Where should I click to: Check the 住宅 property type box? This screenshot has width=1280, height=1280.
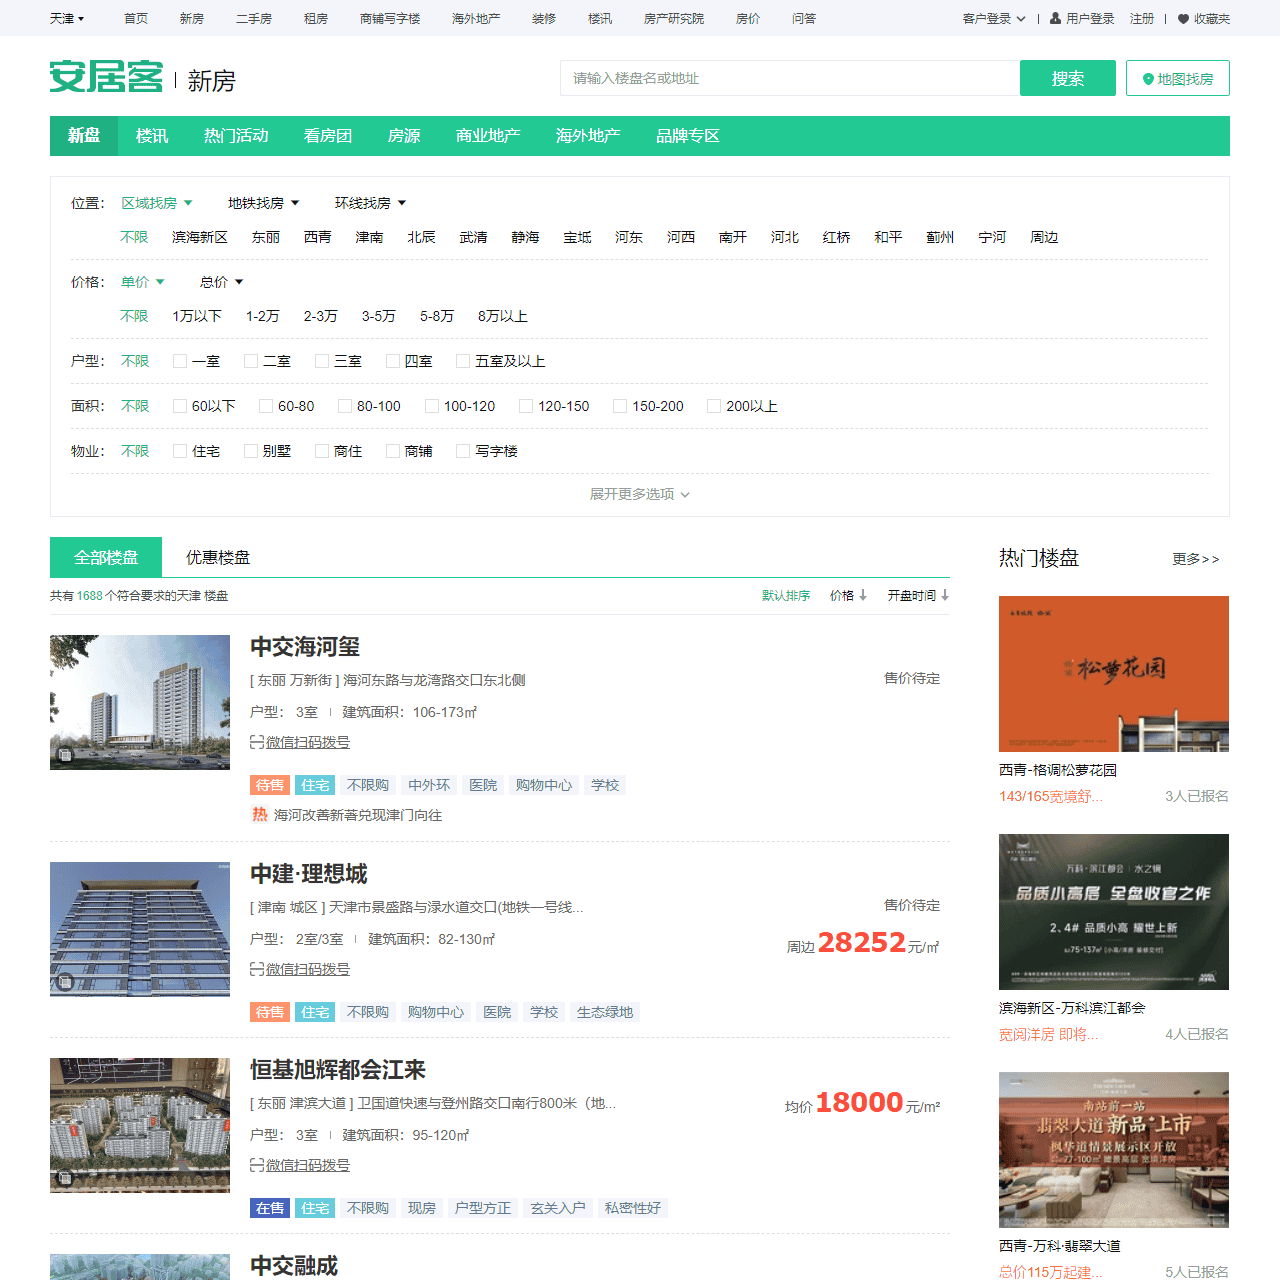[x=180, y=451]
